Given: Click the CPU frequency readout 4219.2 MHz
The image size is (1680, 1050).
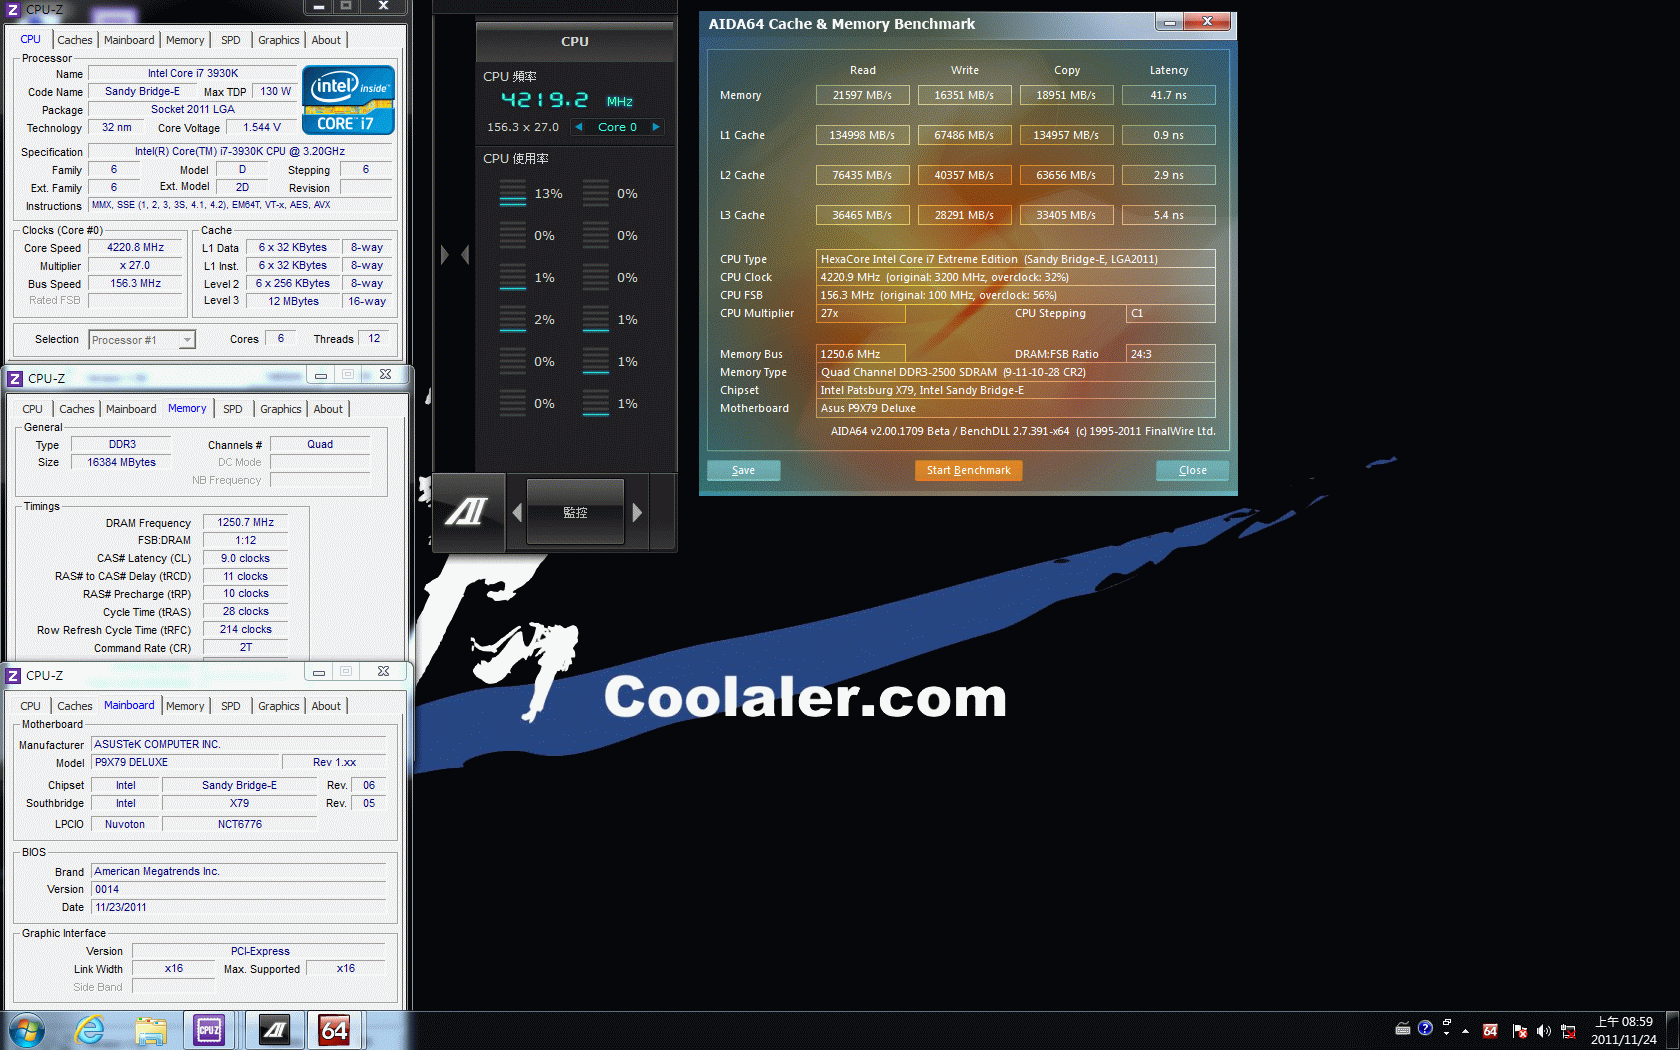Looking at the screenshot, I should 566,100.
